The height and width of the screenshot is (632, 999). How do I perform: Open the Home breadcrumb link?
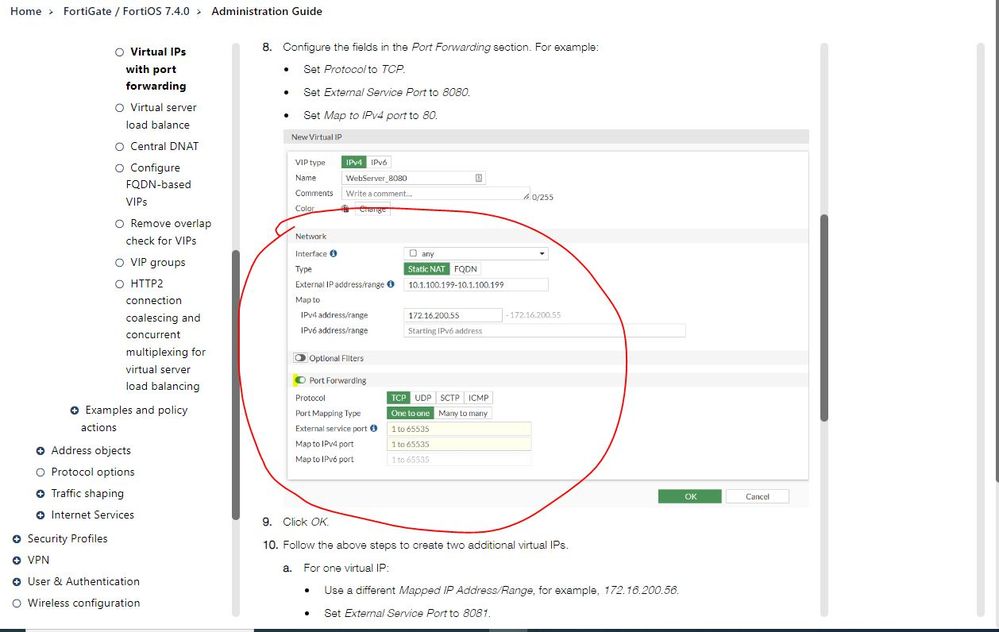tap(25, 11)
